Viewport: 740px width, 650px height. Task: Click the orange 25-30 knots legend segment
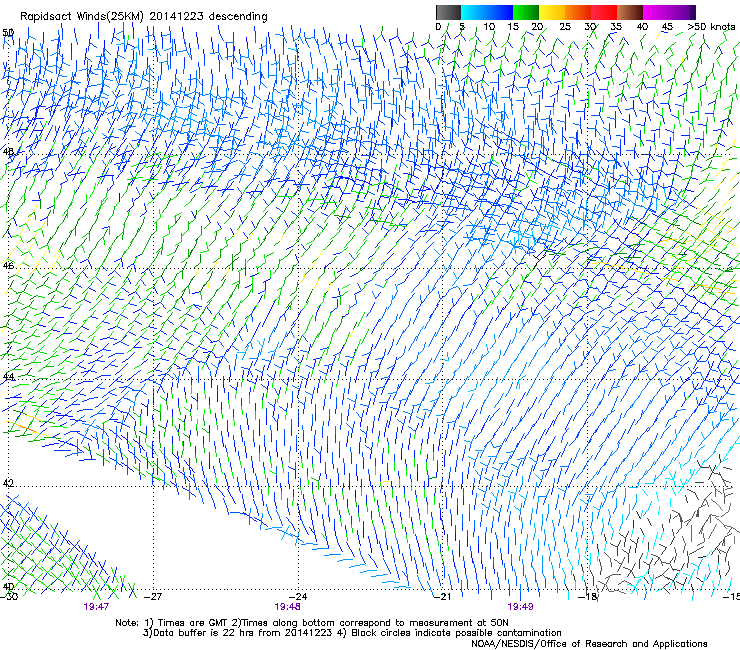[577, 12]
